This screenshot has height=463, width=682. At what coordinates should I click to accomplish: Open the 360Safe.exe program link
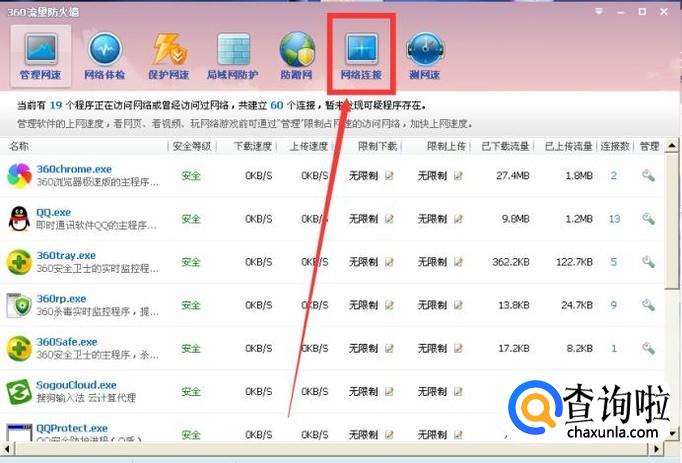click(67, 342)
